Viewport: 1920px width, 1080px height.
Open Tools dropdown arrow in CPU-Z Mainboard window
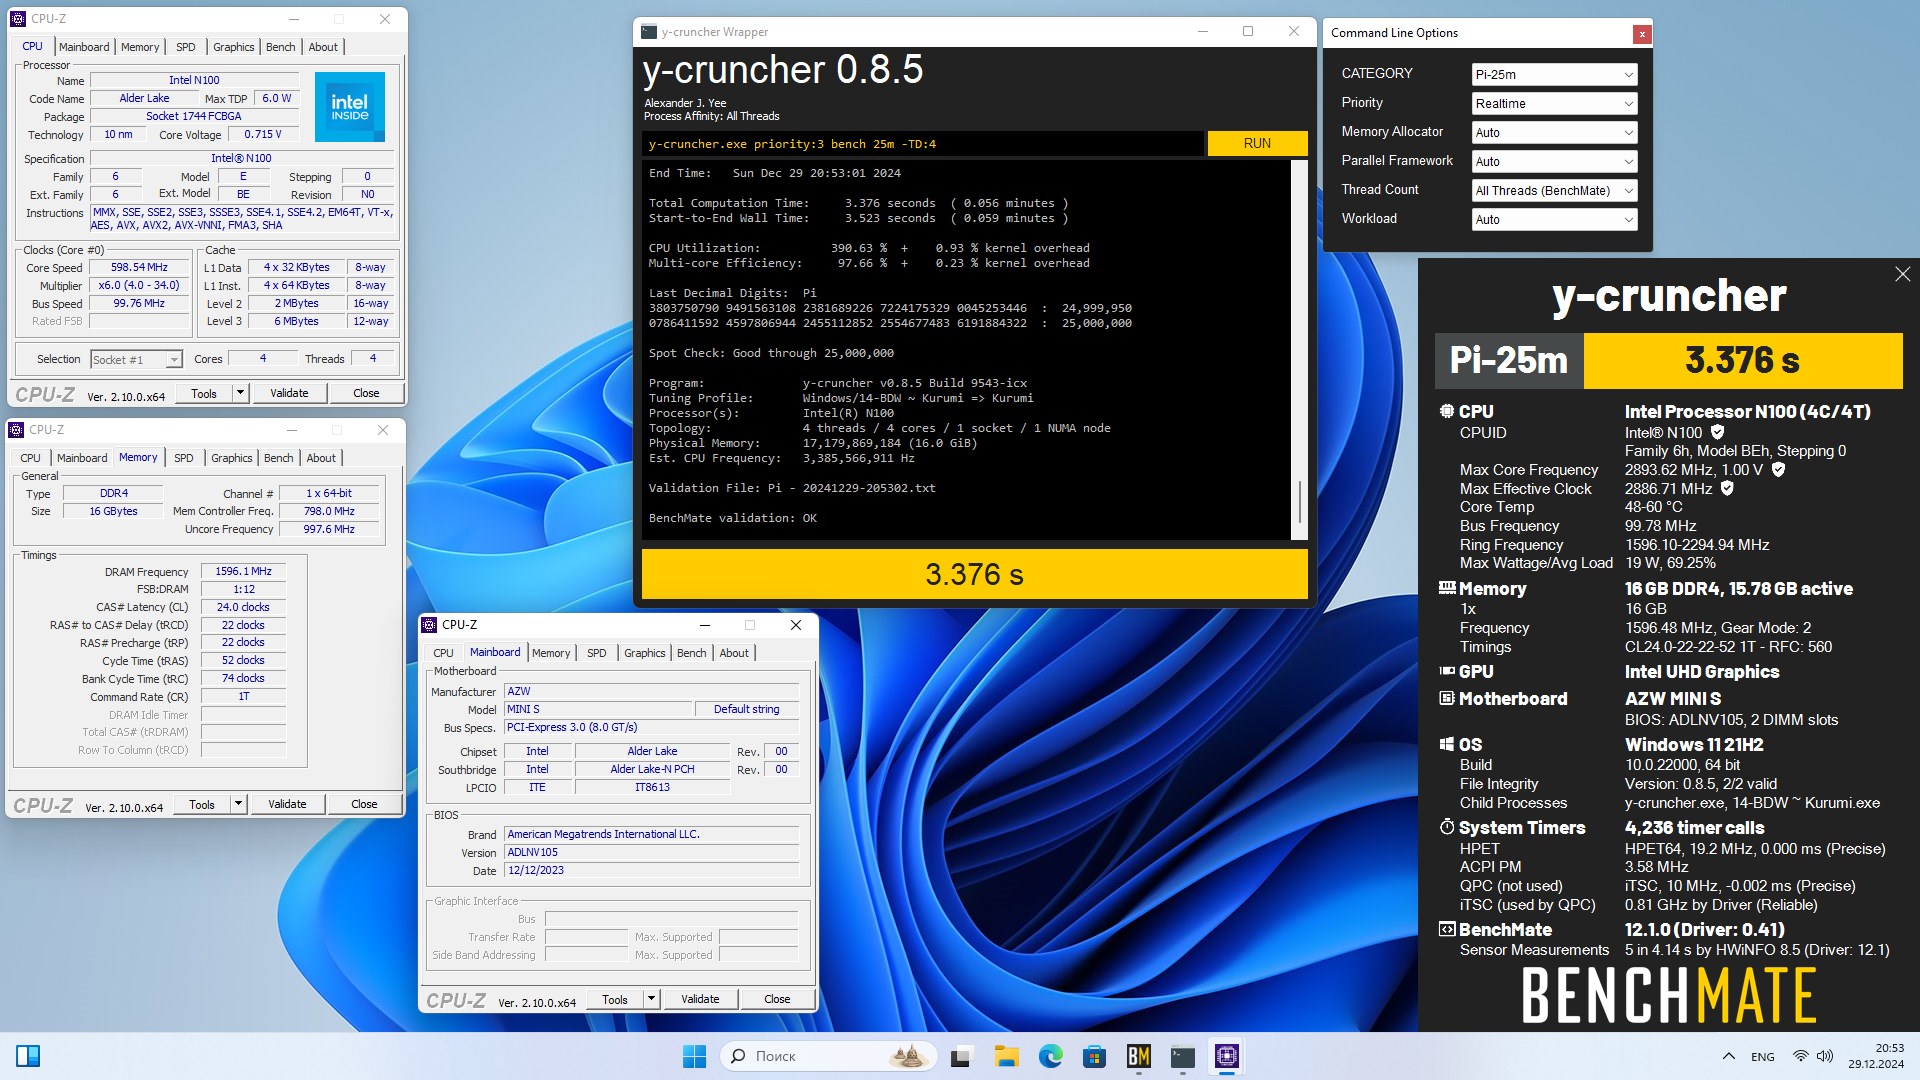[651, 999]
